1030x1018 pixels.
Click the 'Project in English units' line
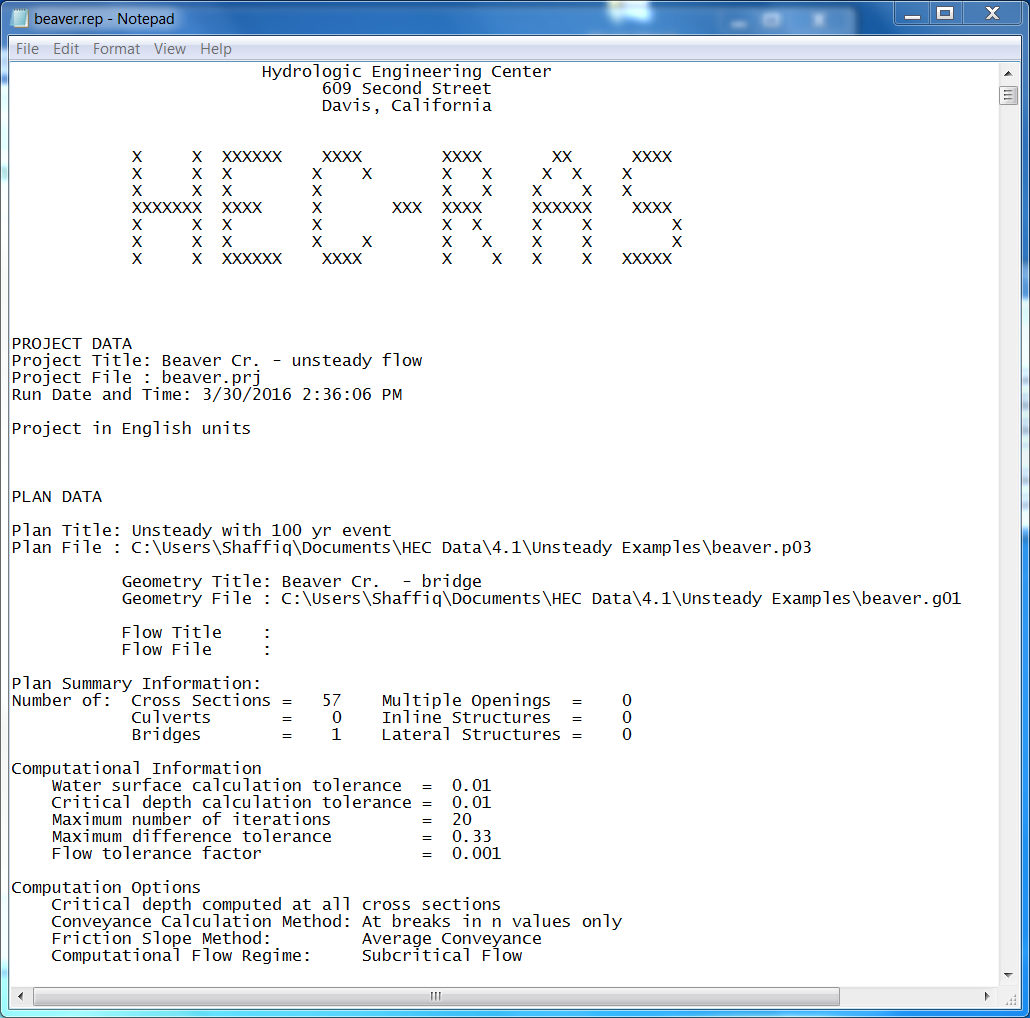pyautogui.click(x=131, y=429)
